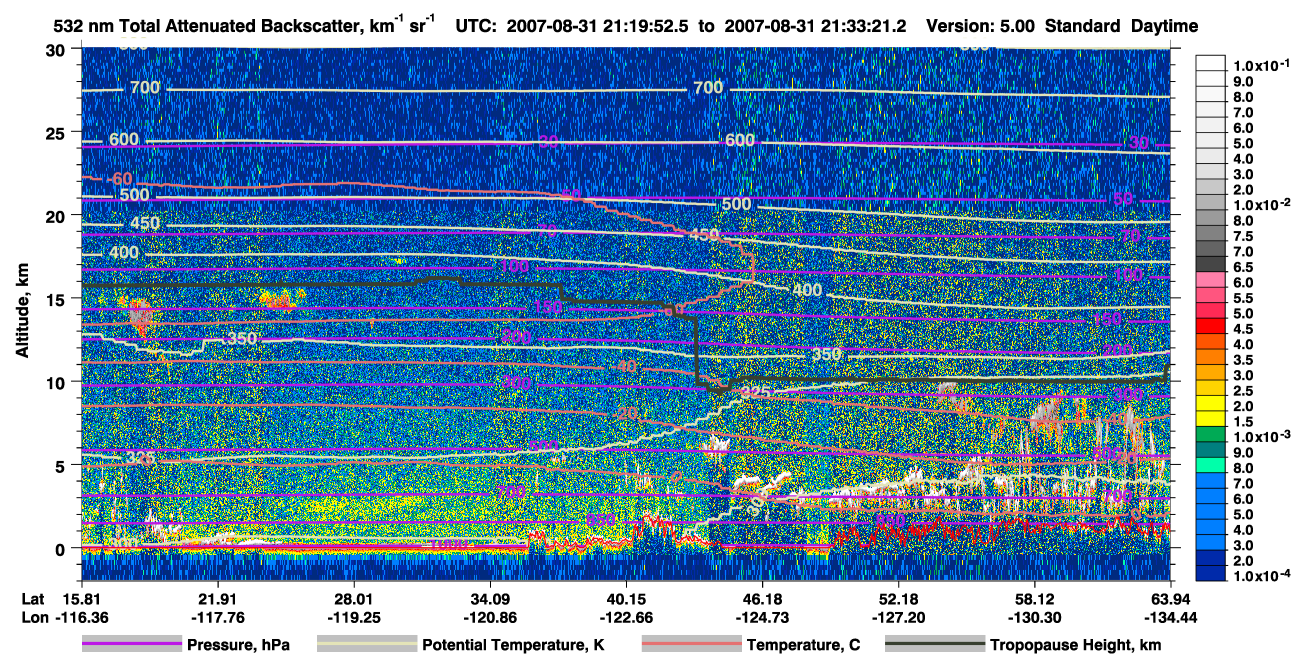Click longitude value '-116.36'
This screenshot has height=667, width=1300.
[81, 618]
